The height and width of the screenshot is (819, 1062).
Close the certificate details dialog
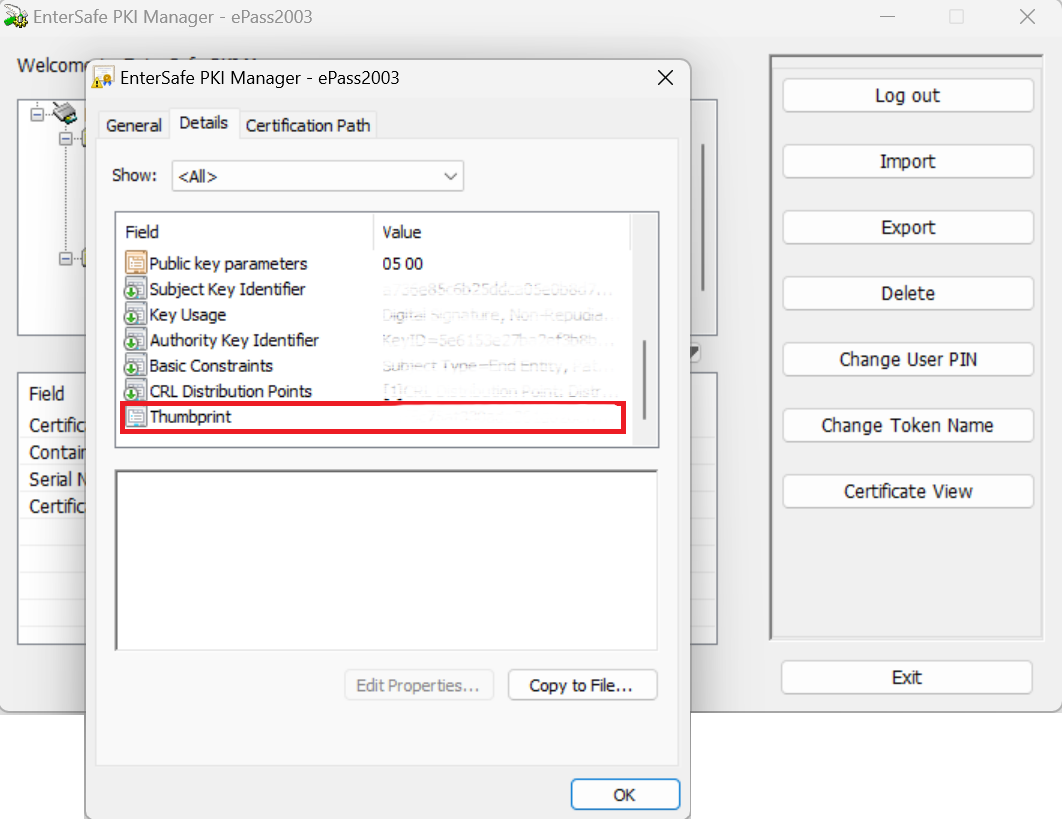point(665,78)
